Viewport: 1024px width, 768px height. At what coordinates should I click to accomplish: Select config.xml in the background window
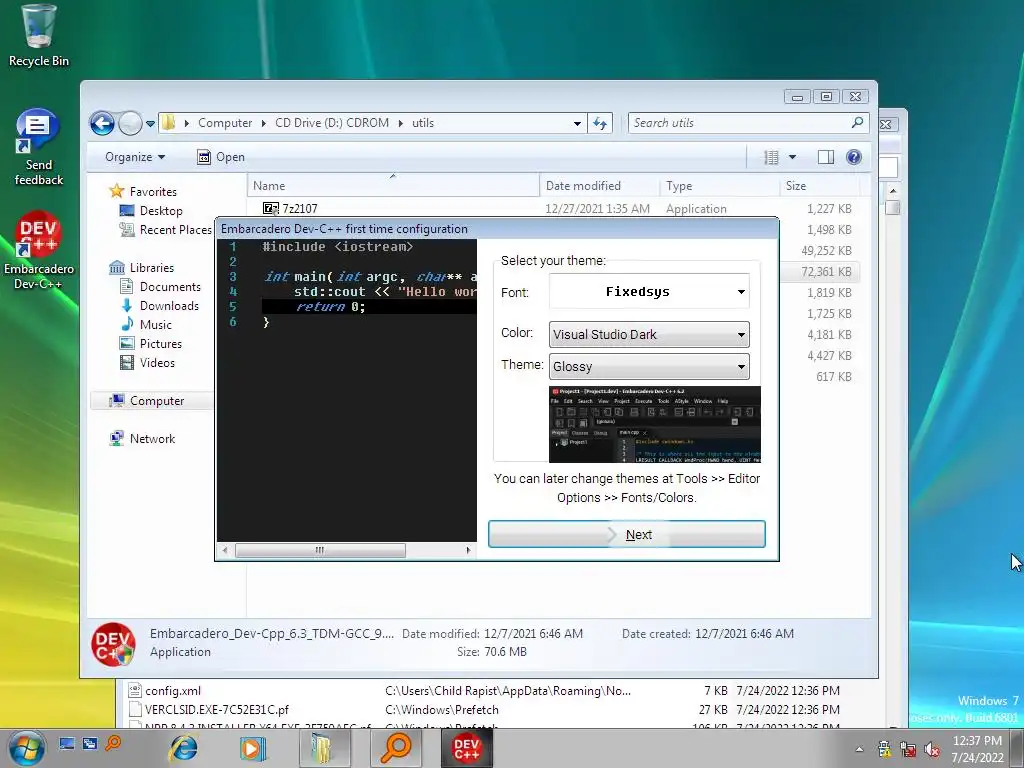pyautogui.click(x=172, y=690)
